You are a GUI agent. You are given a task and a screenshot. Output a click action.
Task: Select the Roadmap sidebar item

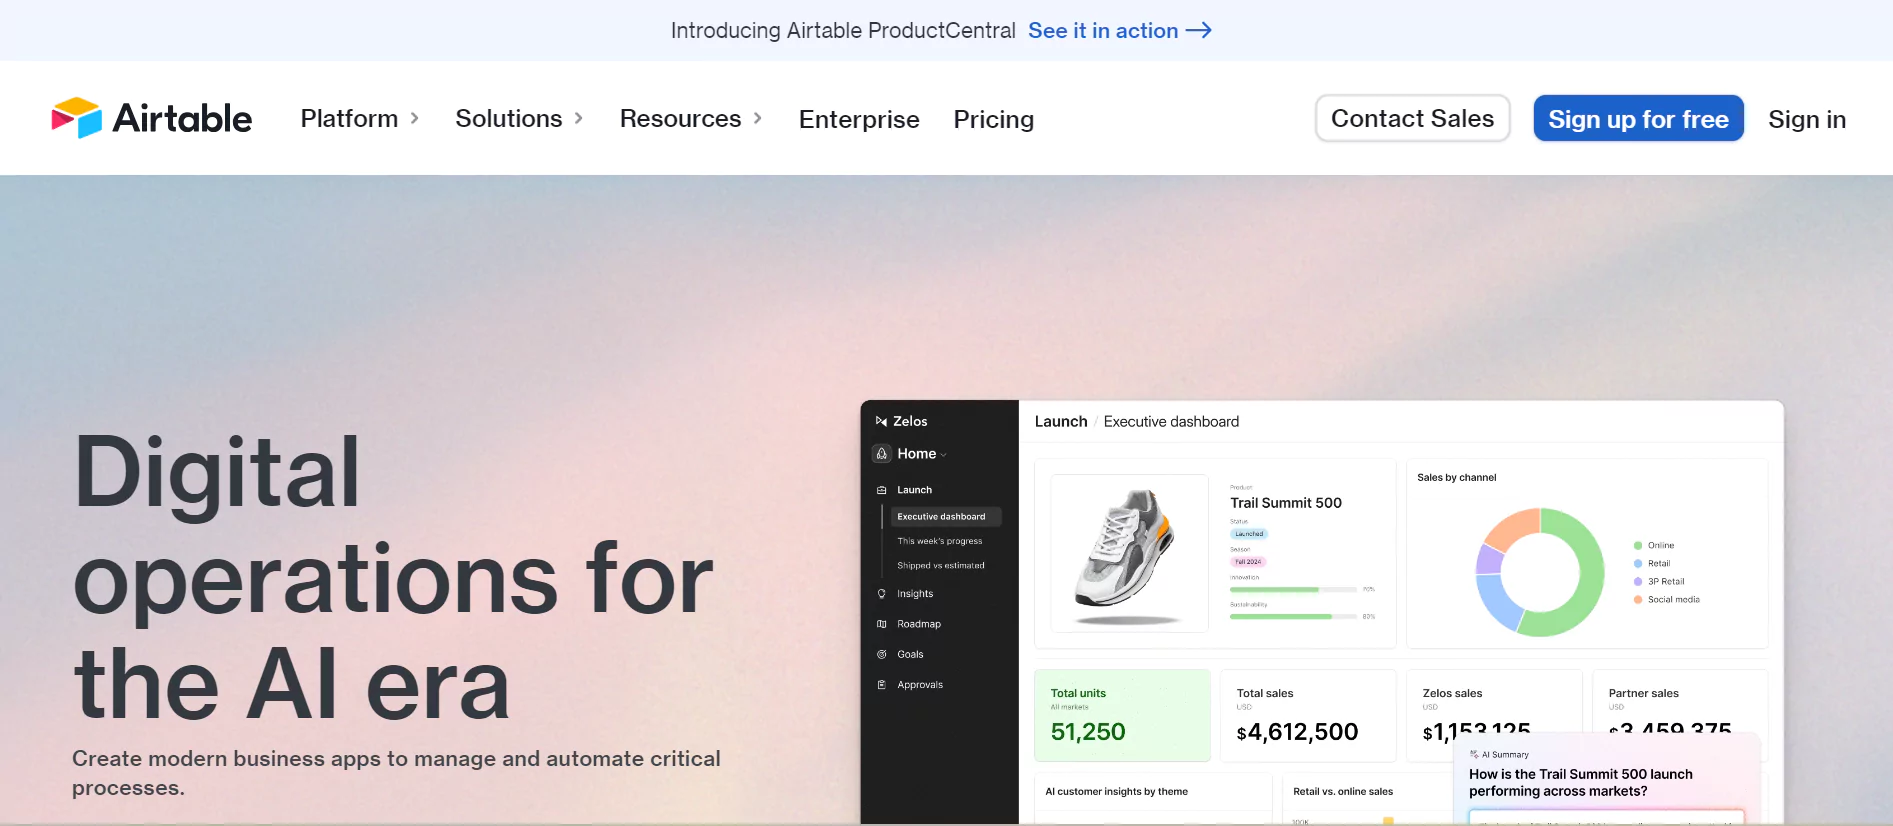coord(919,624)
